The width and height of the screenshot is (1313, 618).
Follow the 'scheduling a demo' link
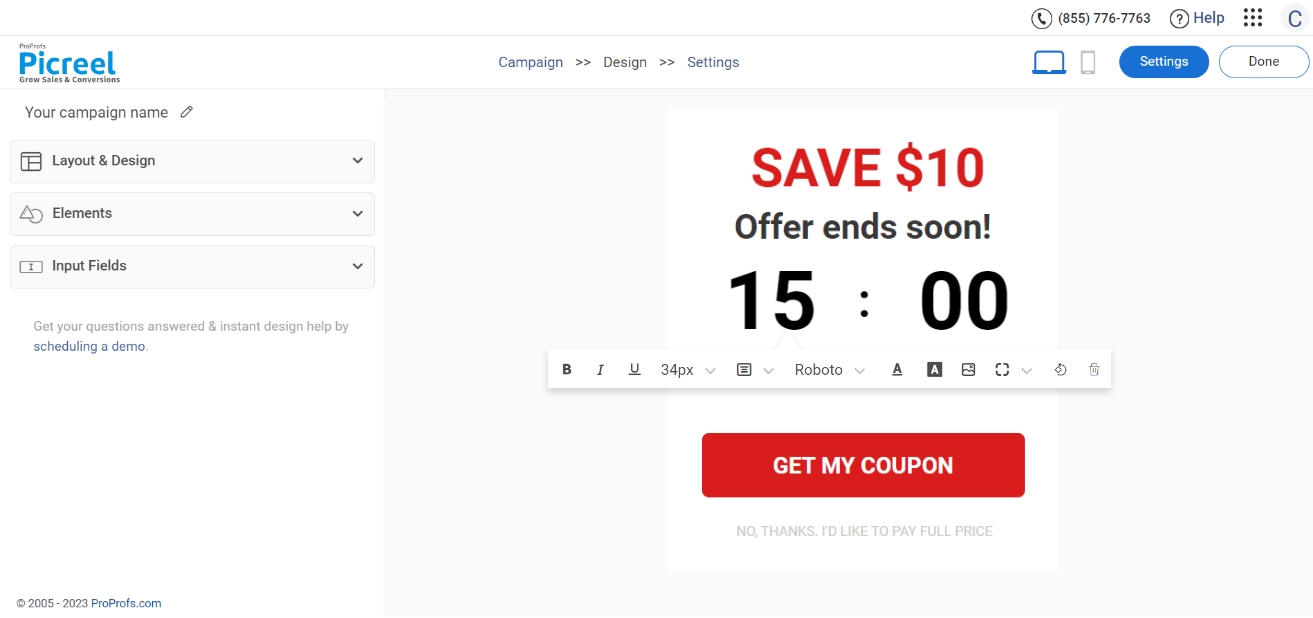(89, 346)
